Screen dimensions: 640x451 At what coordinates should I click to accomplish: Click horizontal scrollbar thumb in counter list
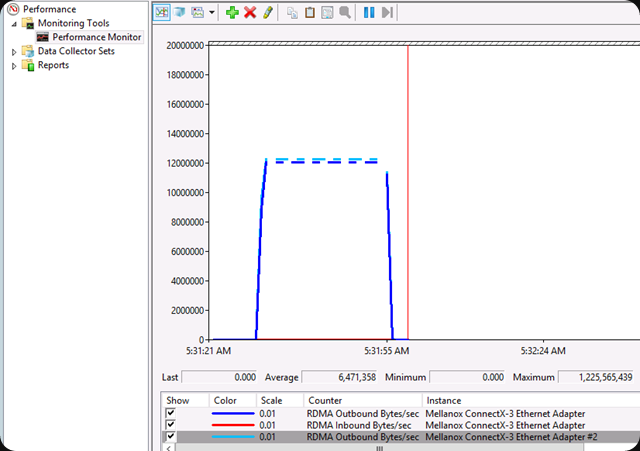click(x=379, y=448)
